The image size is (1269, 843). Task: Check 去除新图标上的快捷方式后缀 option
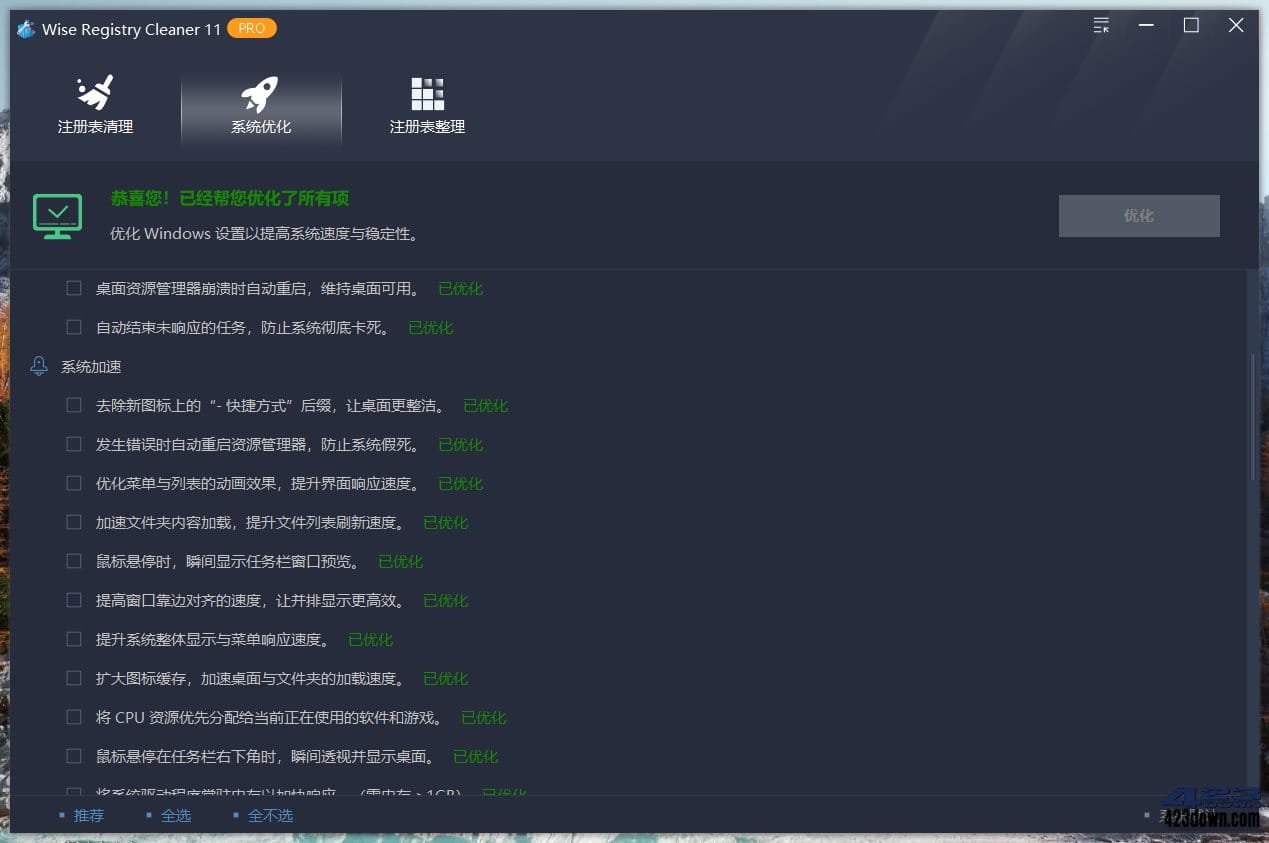[74, 405]
